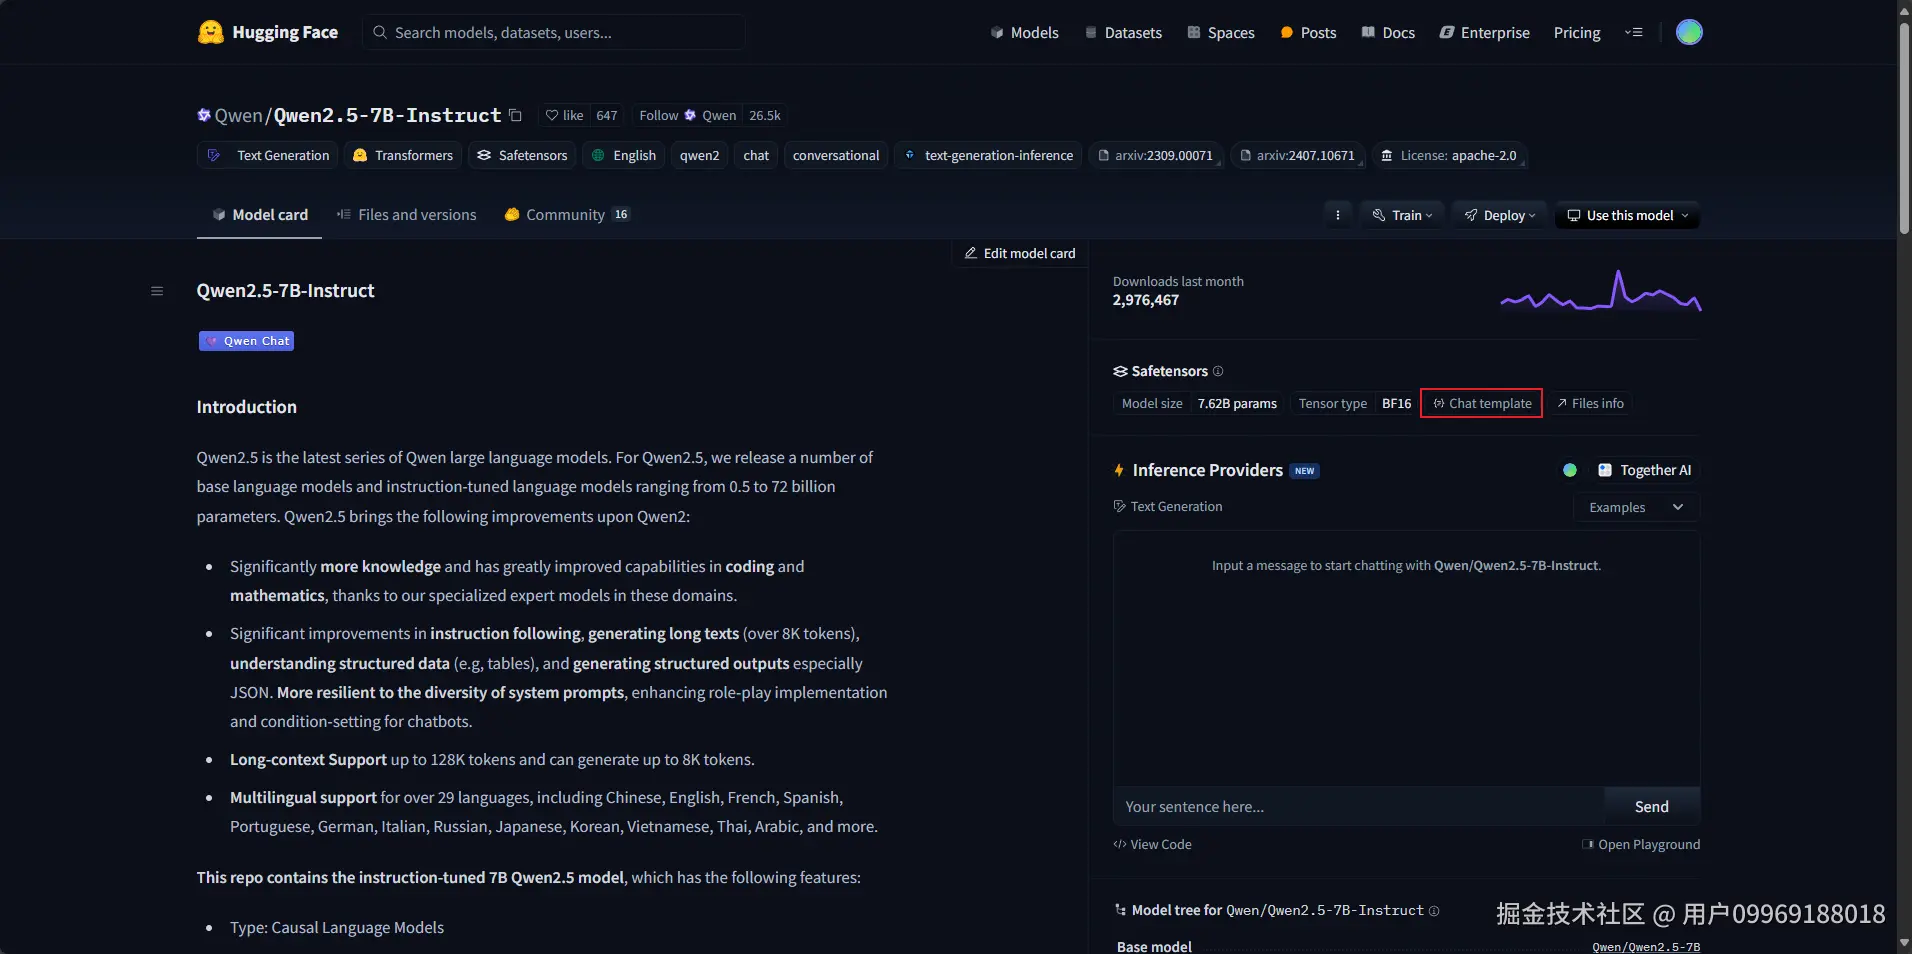Screen dimensions: 1912x954
Task: Copy model name with the copy icon
Action: 515,115
